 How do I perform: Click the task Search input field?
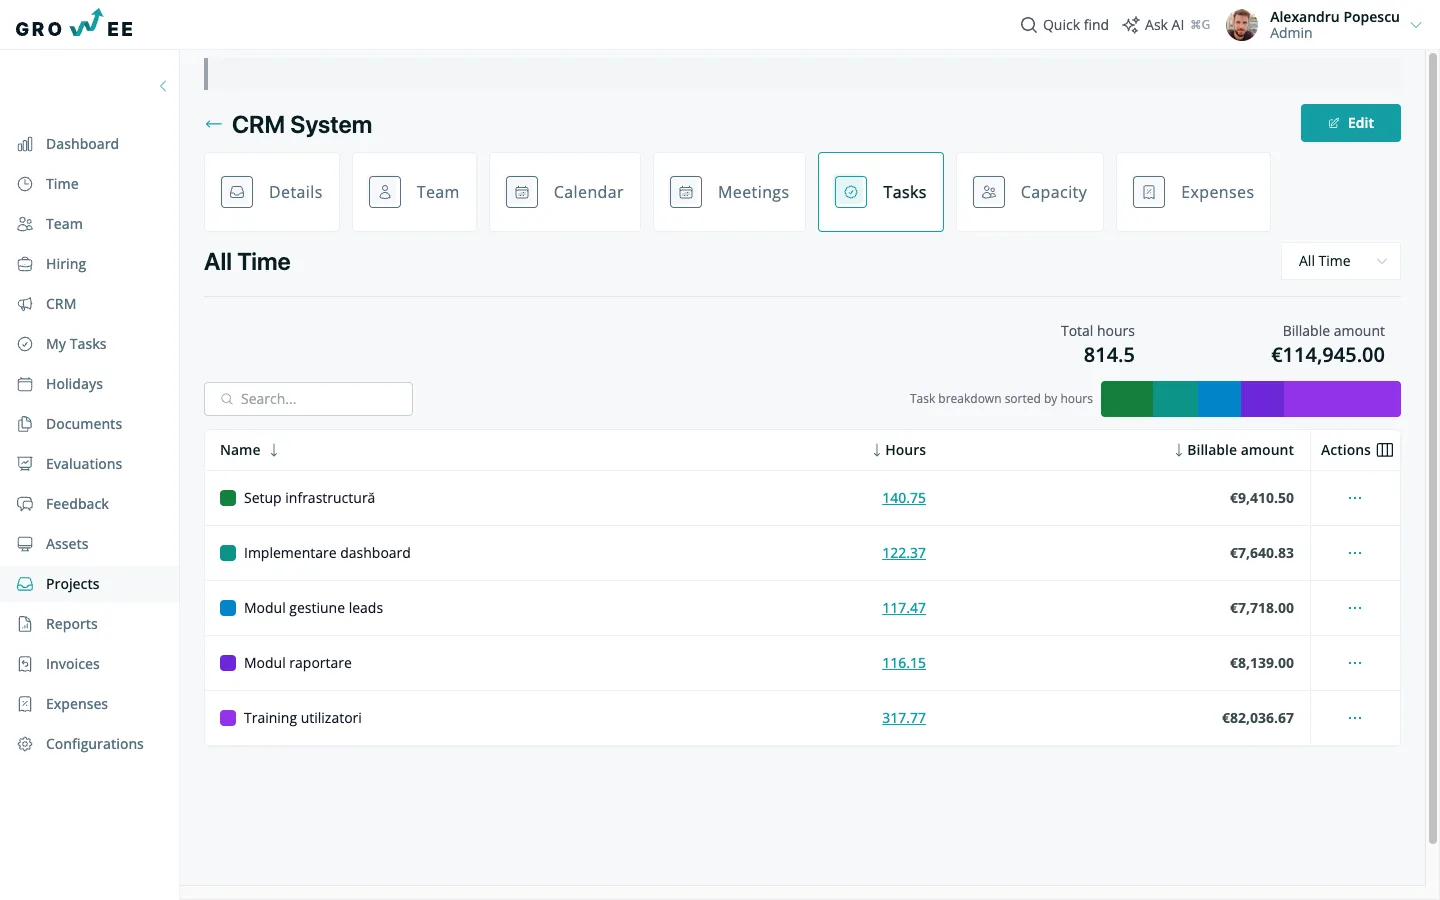tap(308, 399)
